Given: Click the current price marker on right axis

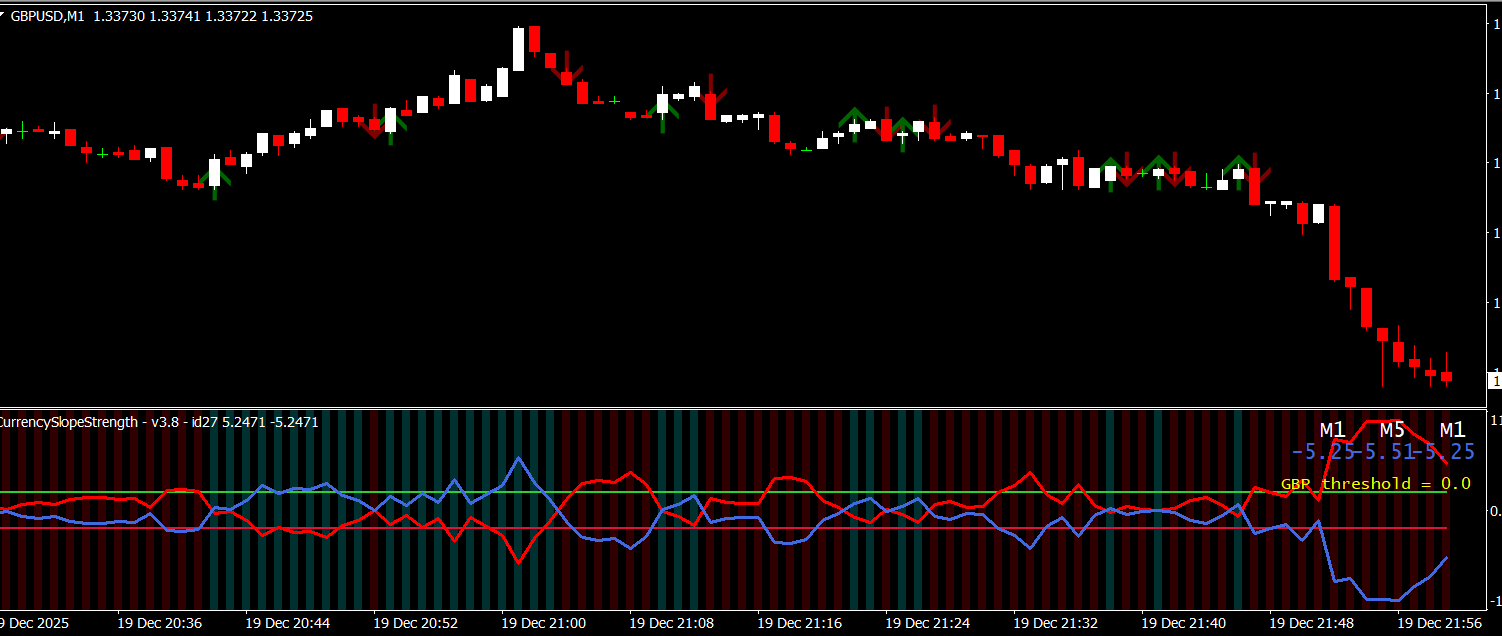Looking at the screenshot, I should (x=1495, y=379).
